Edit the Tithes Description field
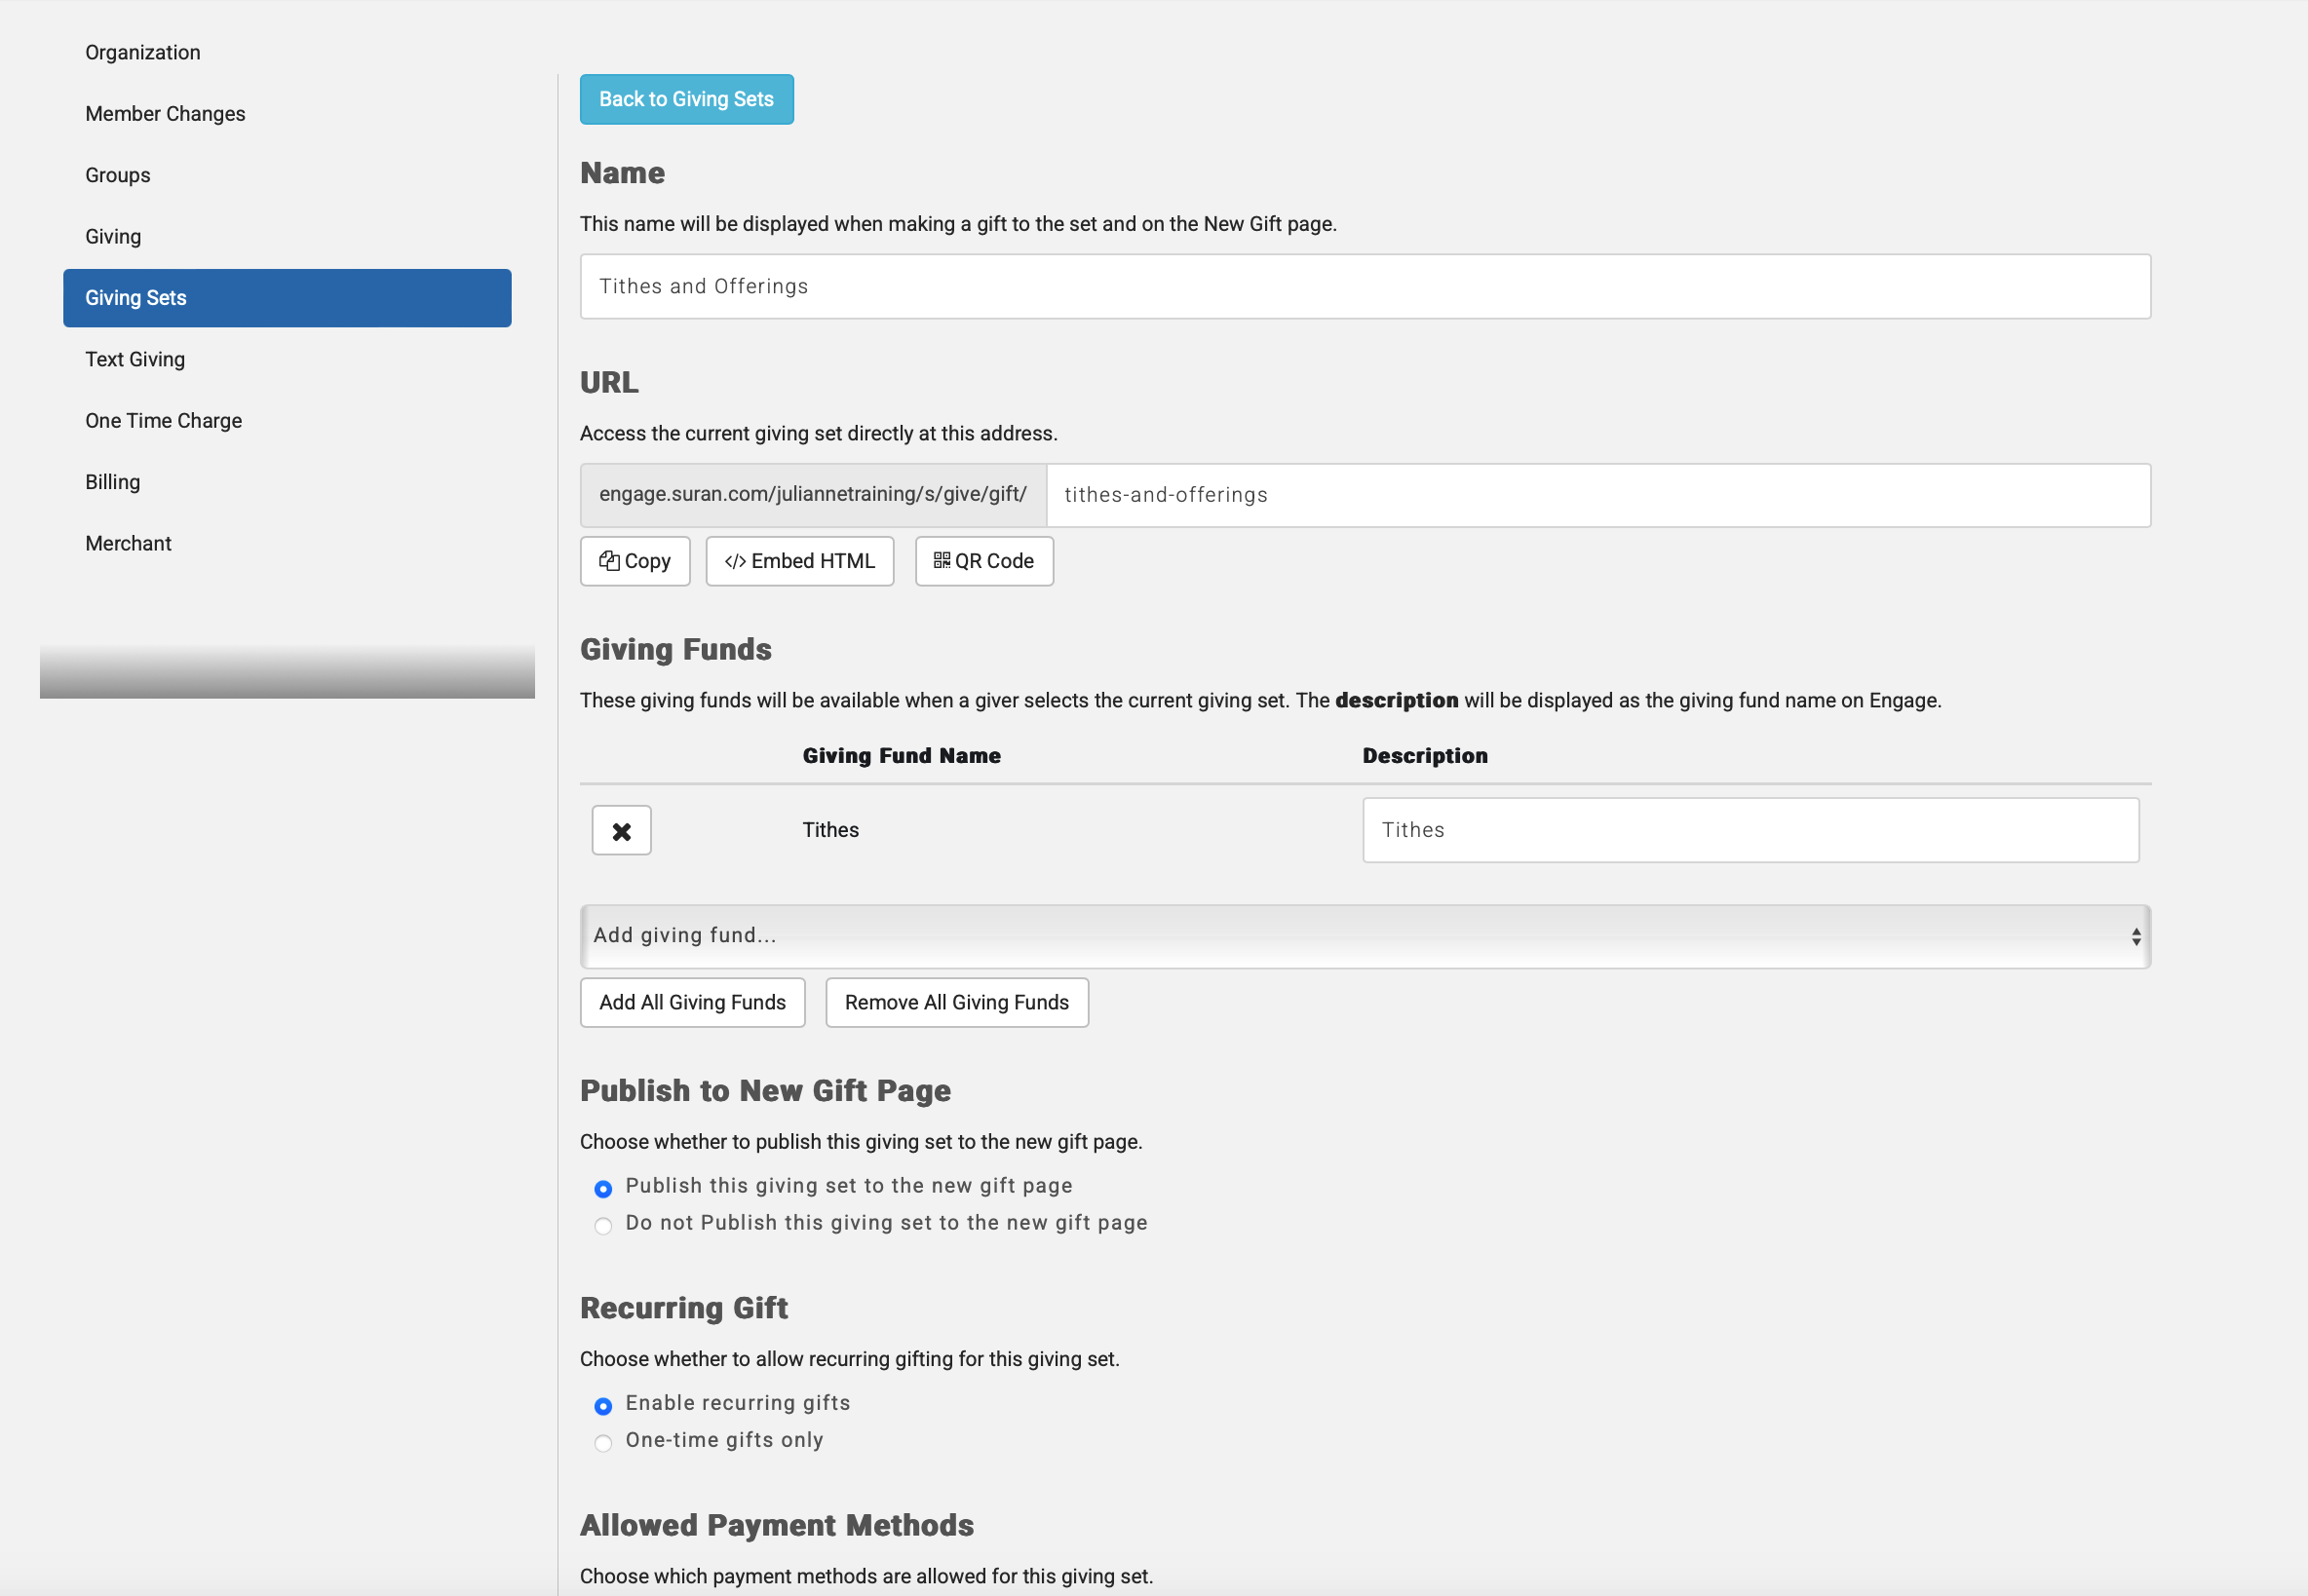Screen dimensions: 2308x1596 tap(1750, 830)
